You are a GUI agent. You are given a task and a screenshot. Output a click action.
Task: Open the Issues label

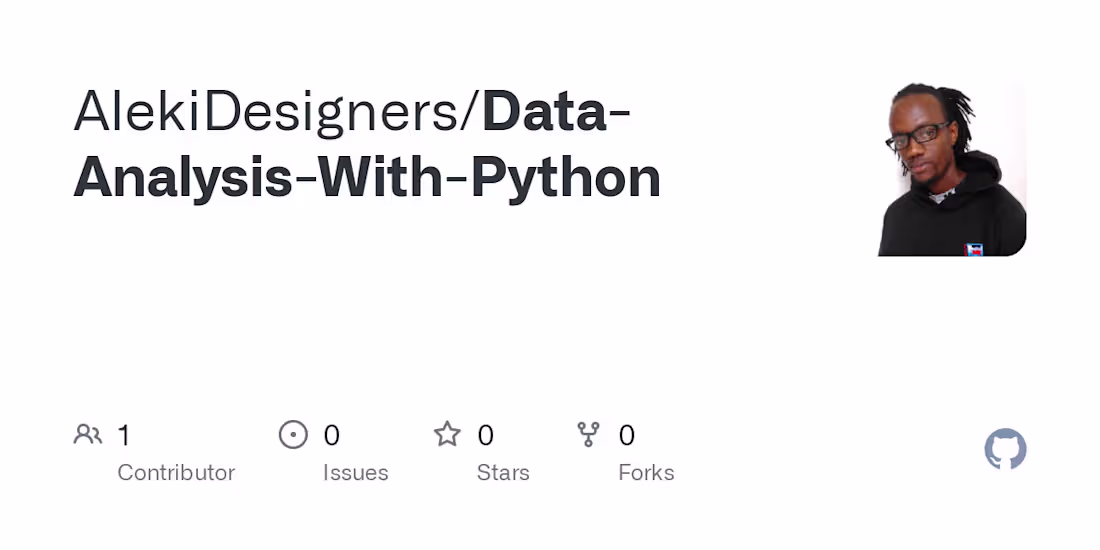point(355,472)
